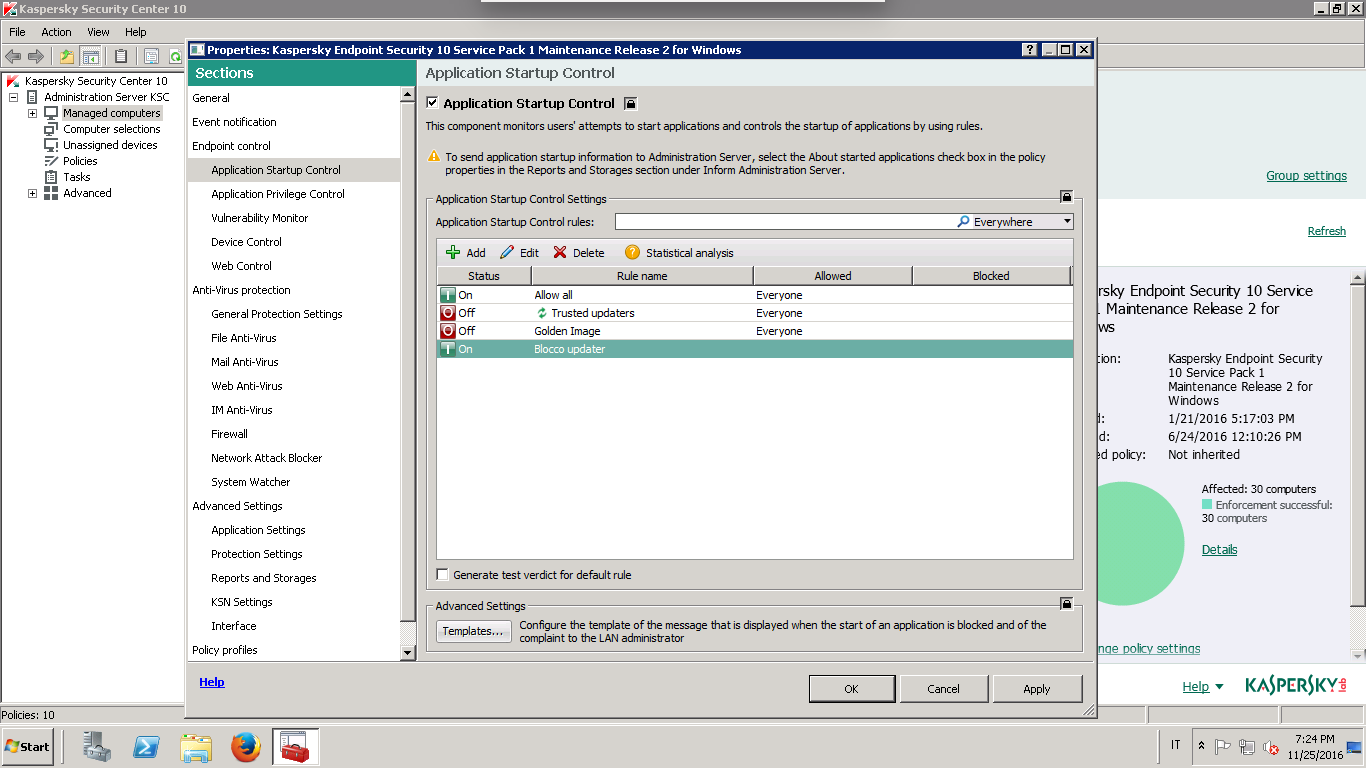Toggle status of the Blocco updater rule

448,349
